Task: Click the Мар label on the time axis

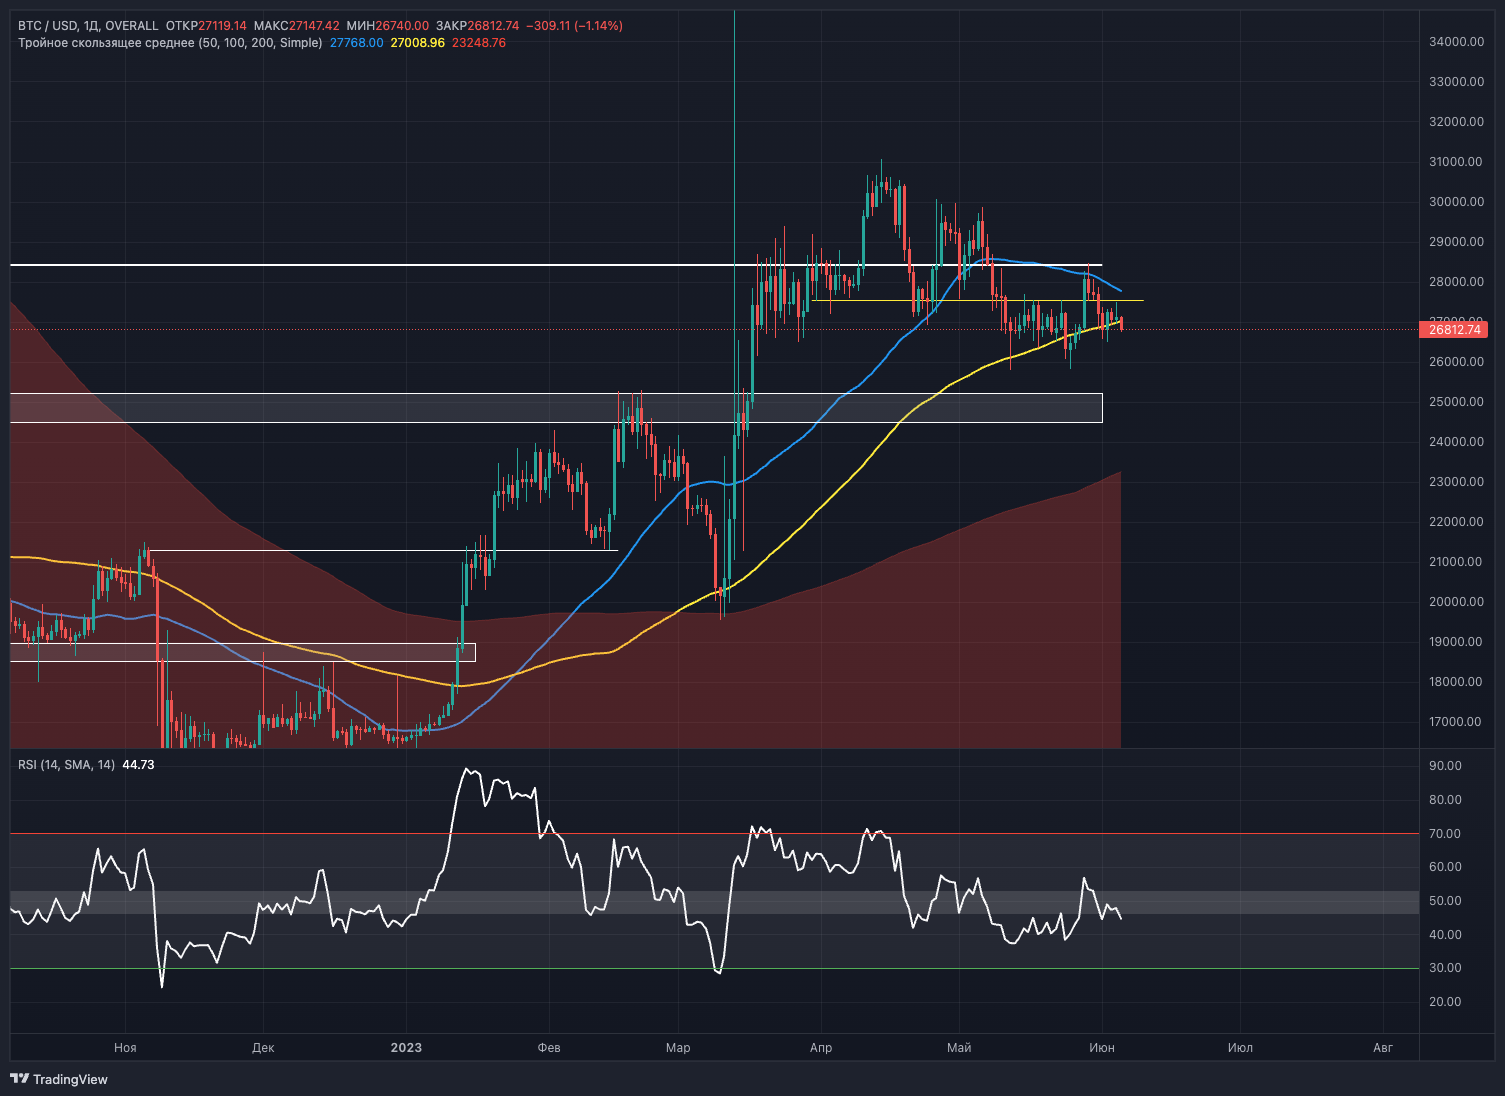Action: click(678, 1048)
